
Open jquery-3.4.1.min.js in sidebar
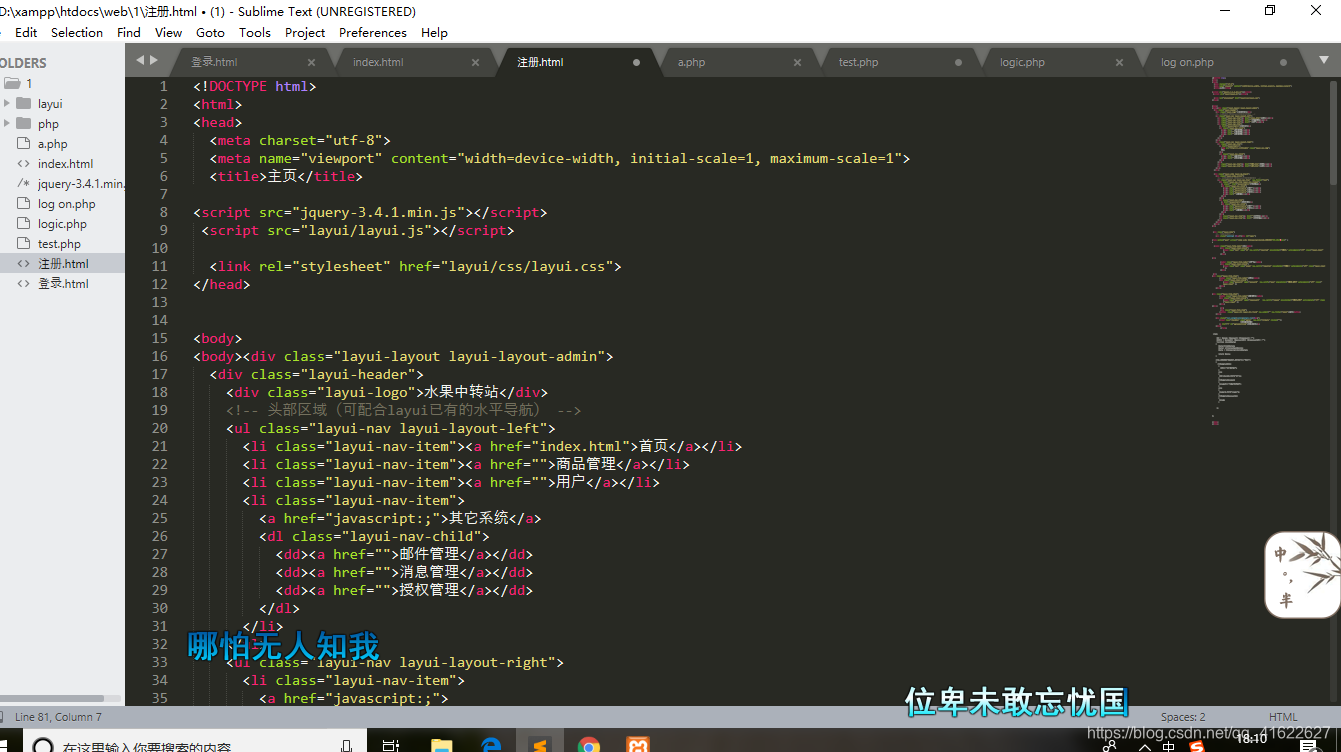tap(81, 184)
